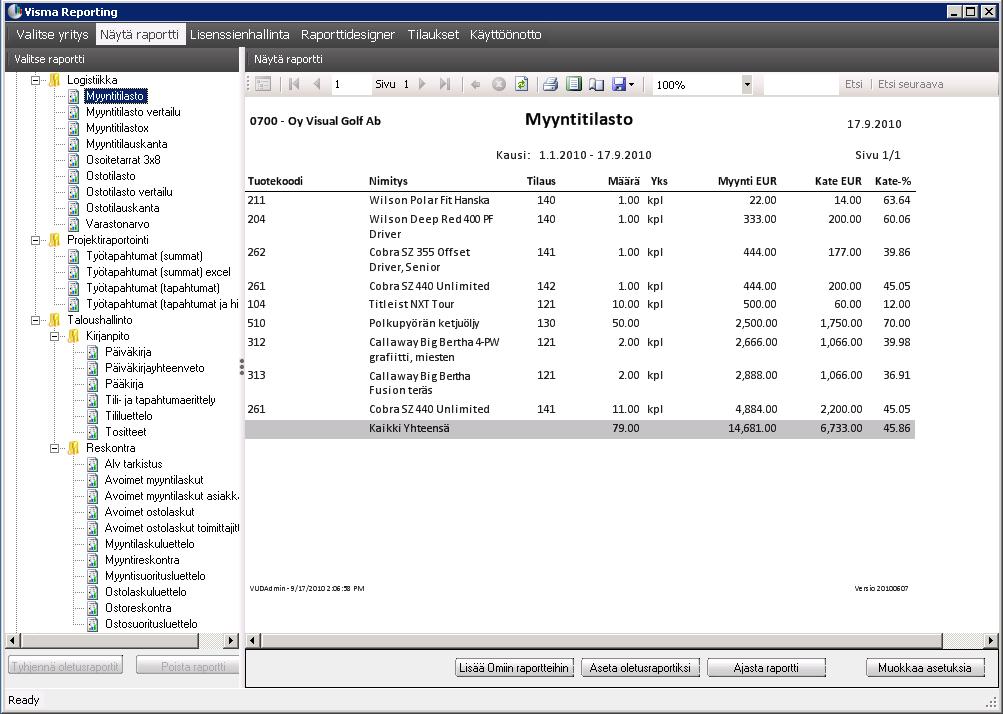The width and height of the screenshot is (1003, 714).
Task: Click the Etsi seuraava link
Action: coord(910,84)
